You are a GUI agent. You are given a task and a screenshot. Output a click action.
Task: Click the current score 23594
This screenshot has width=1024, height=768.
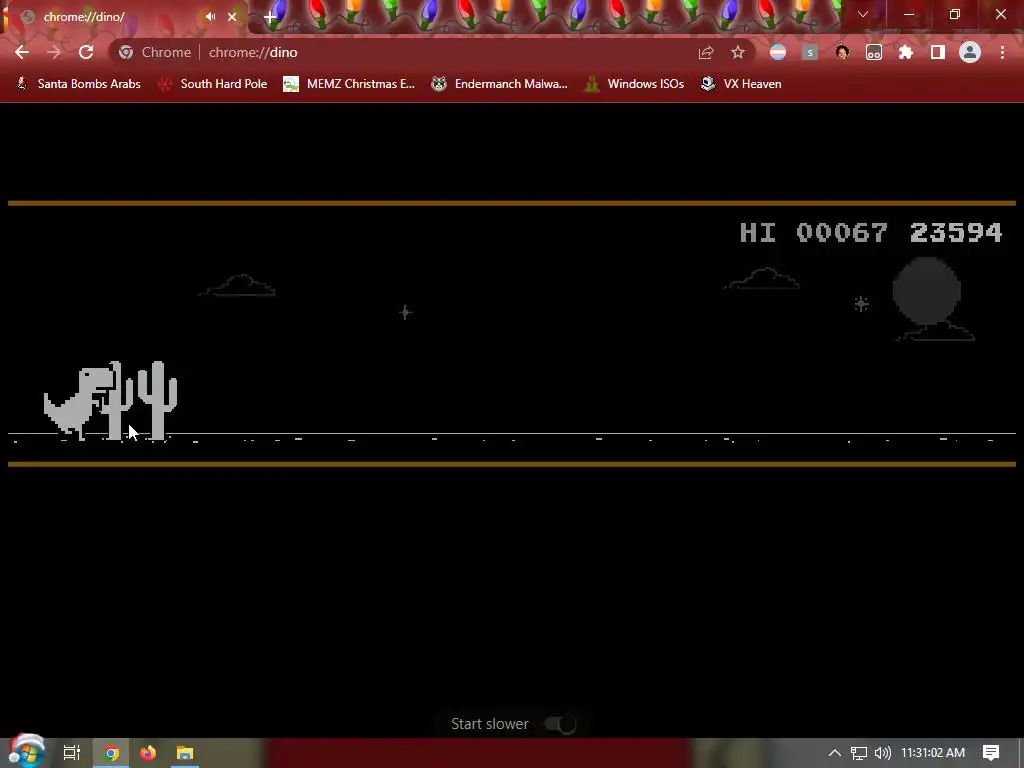coord(955,232)
